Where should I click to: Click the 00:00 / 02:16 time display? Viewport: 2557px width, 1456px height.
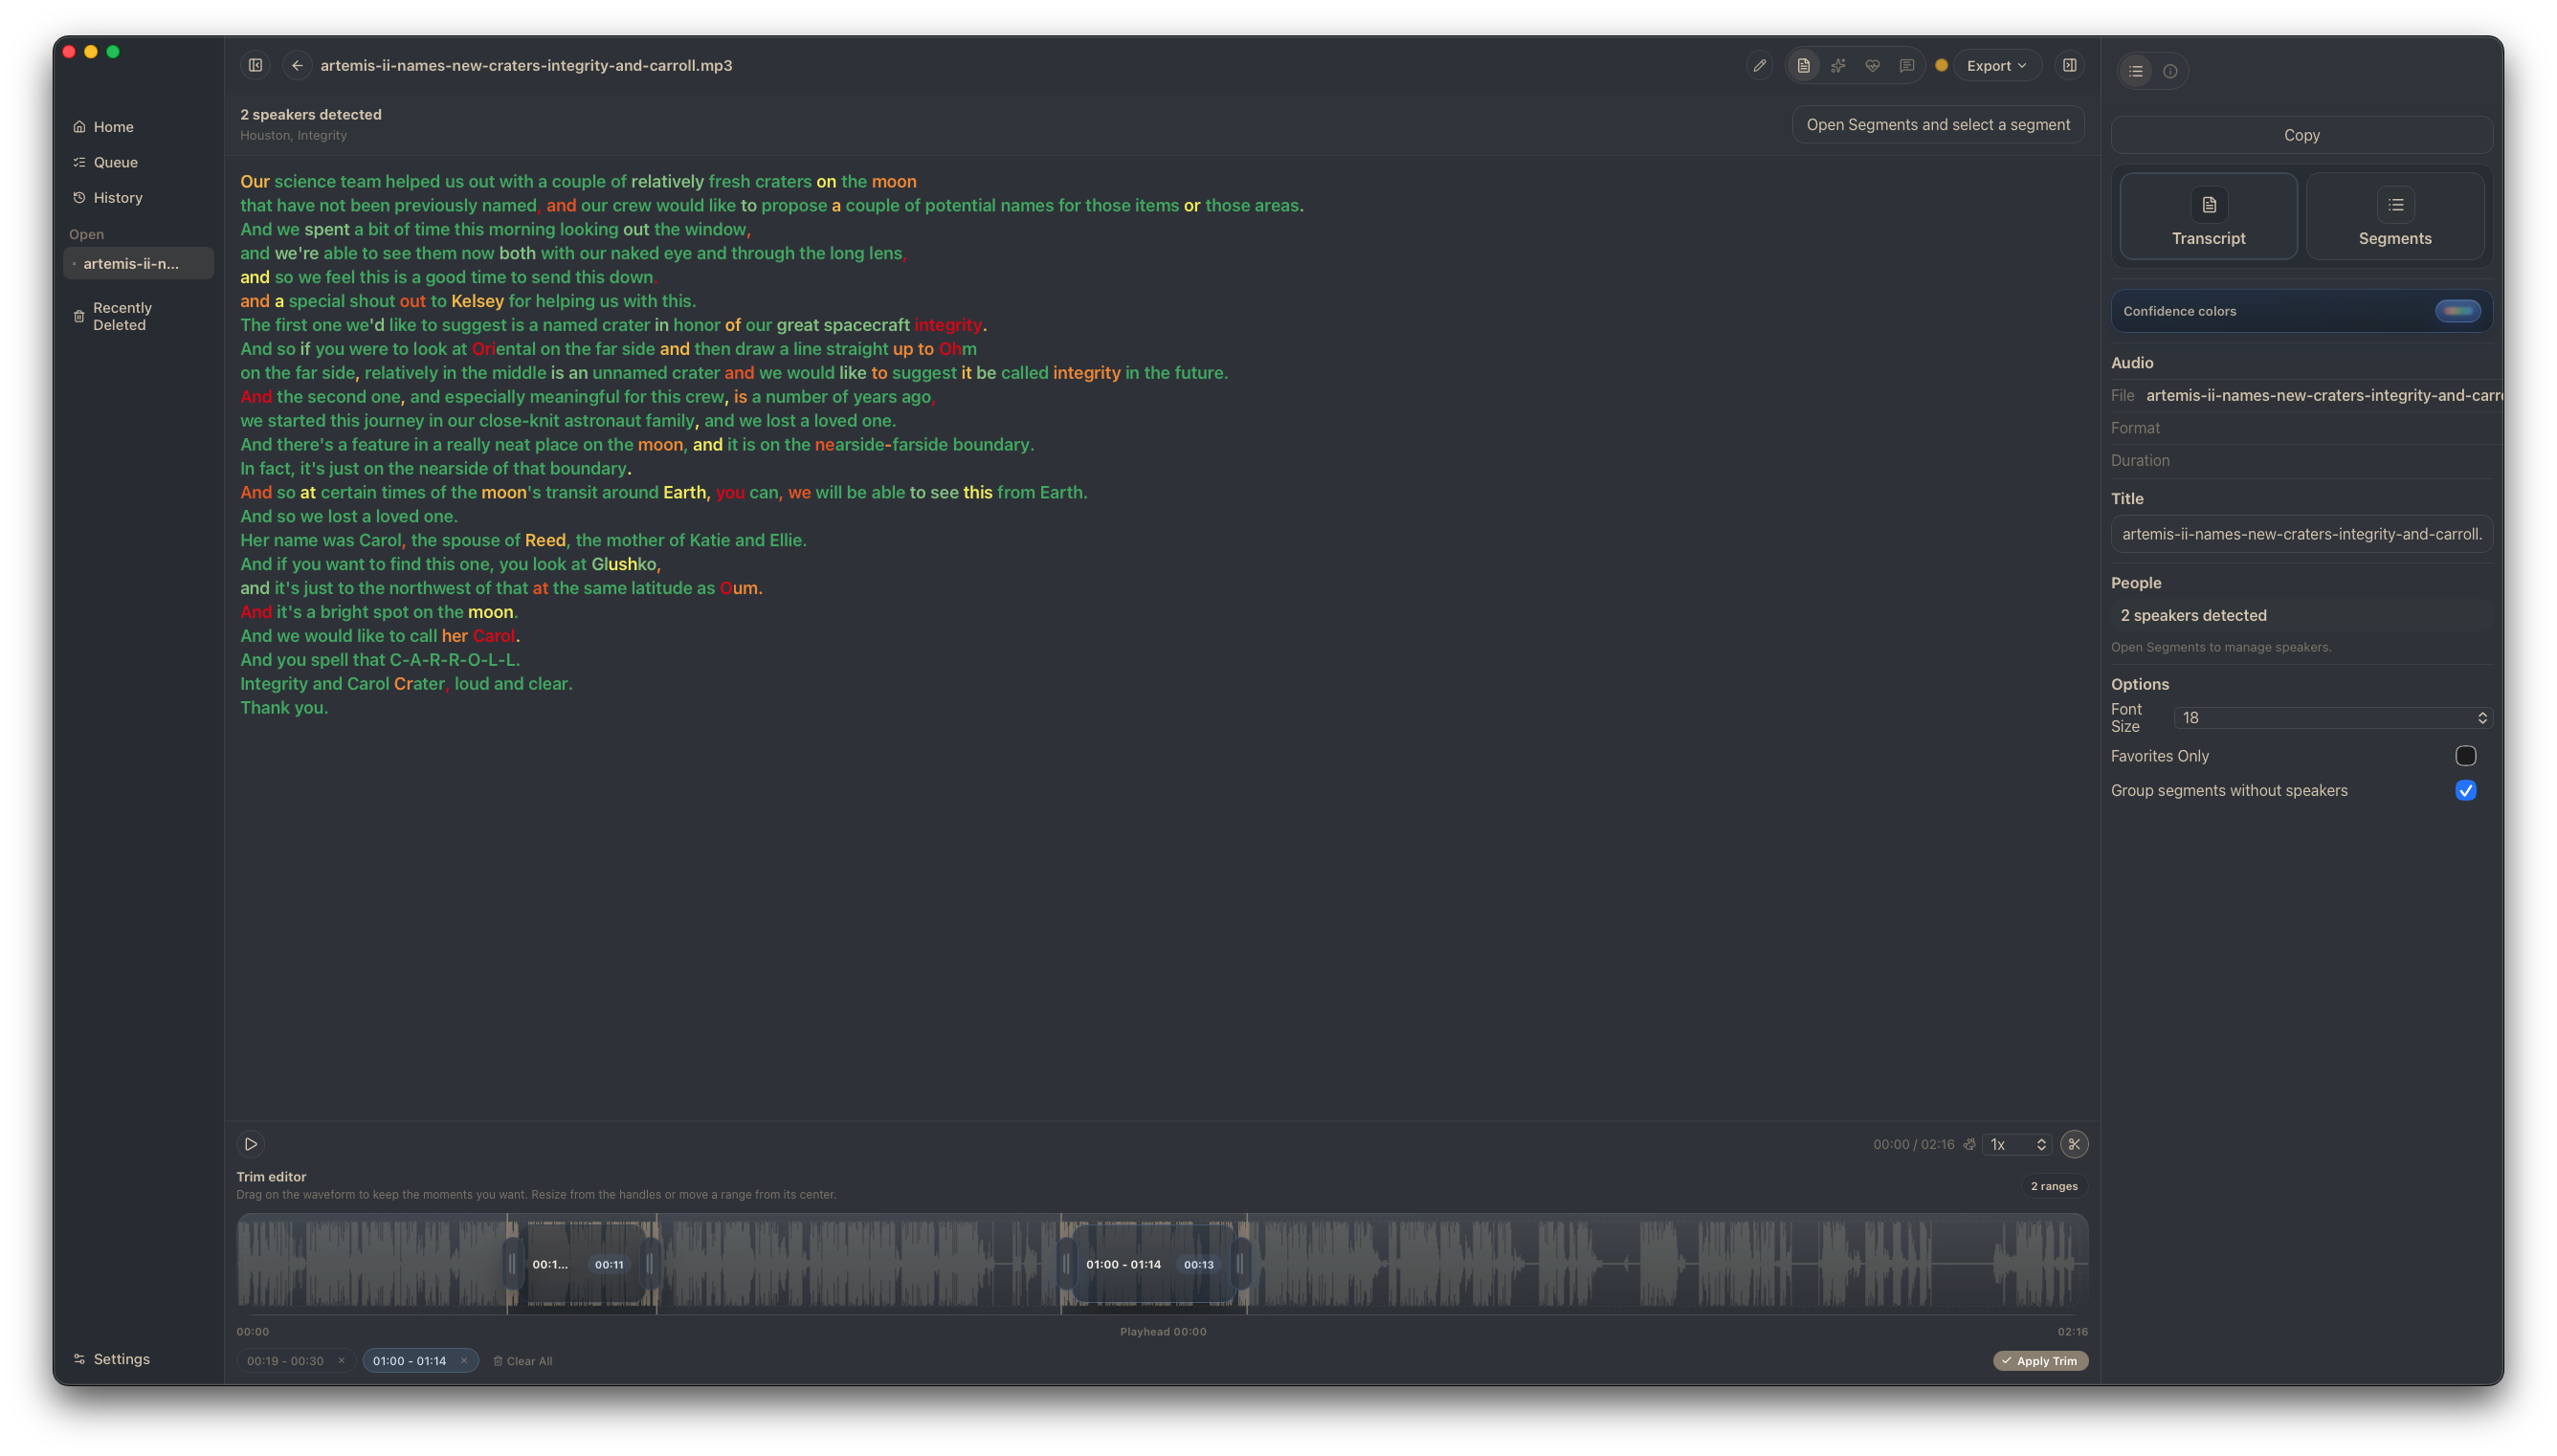pyautogui.click(x=1913, y=1145)
